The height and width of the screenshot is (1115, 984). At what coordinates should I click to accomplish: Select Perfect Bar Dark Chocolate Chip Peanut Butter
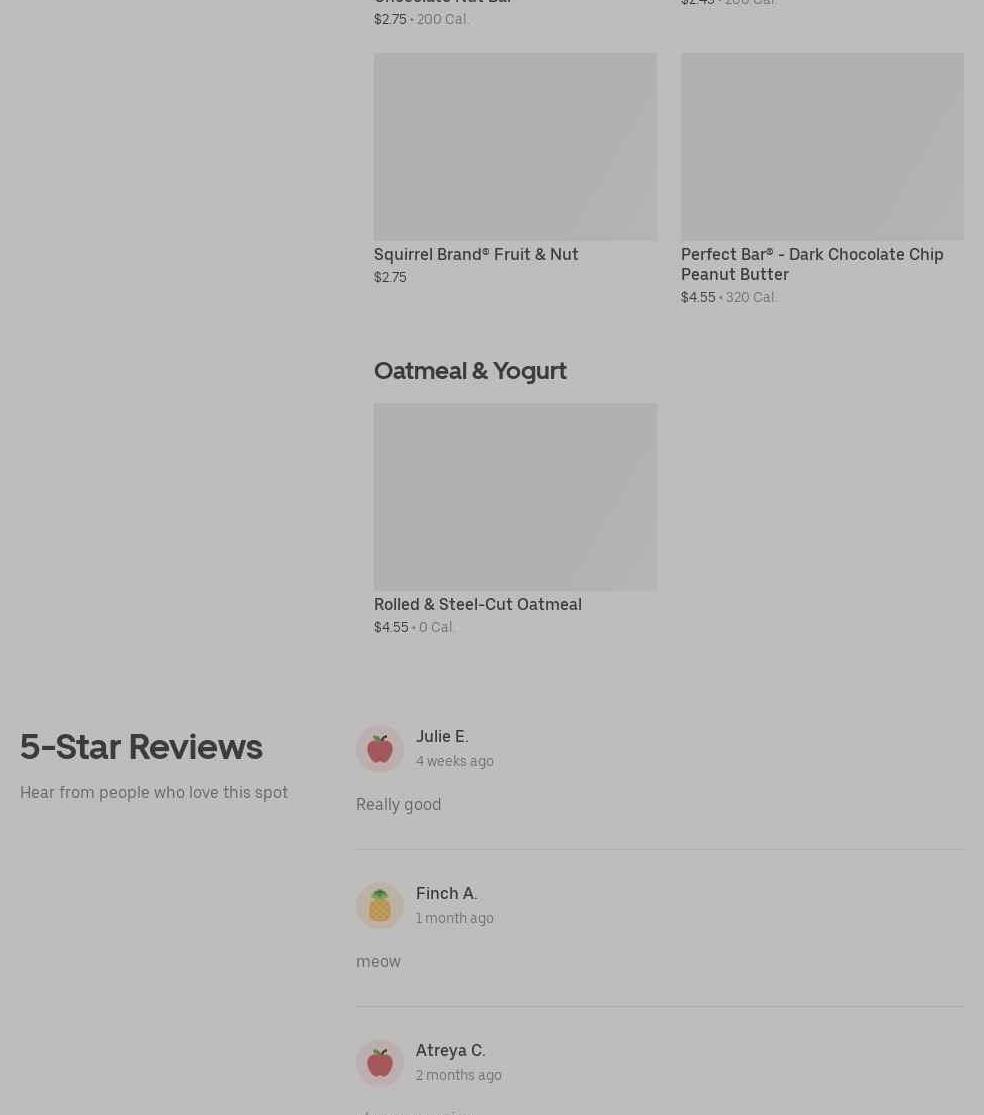[812, 265]
